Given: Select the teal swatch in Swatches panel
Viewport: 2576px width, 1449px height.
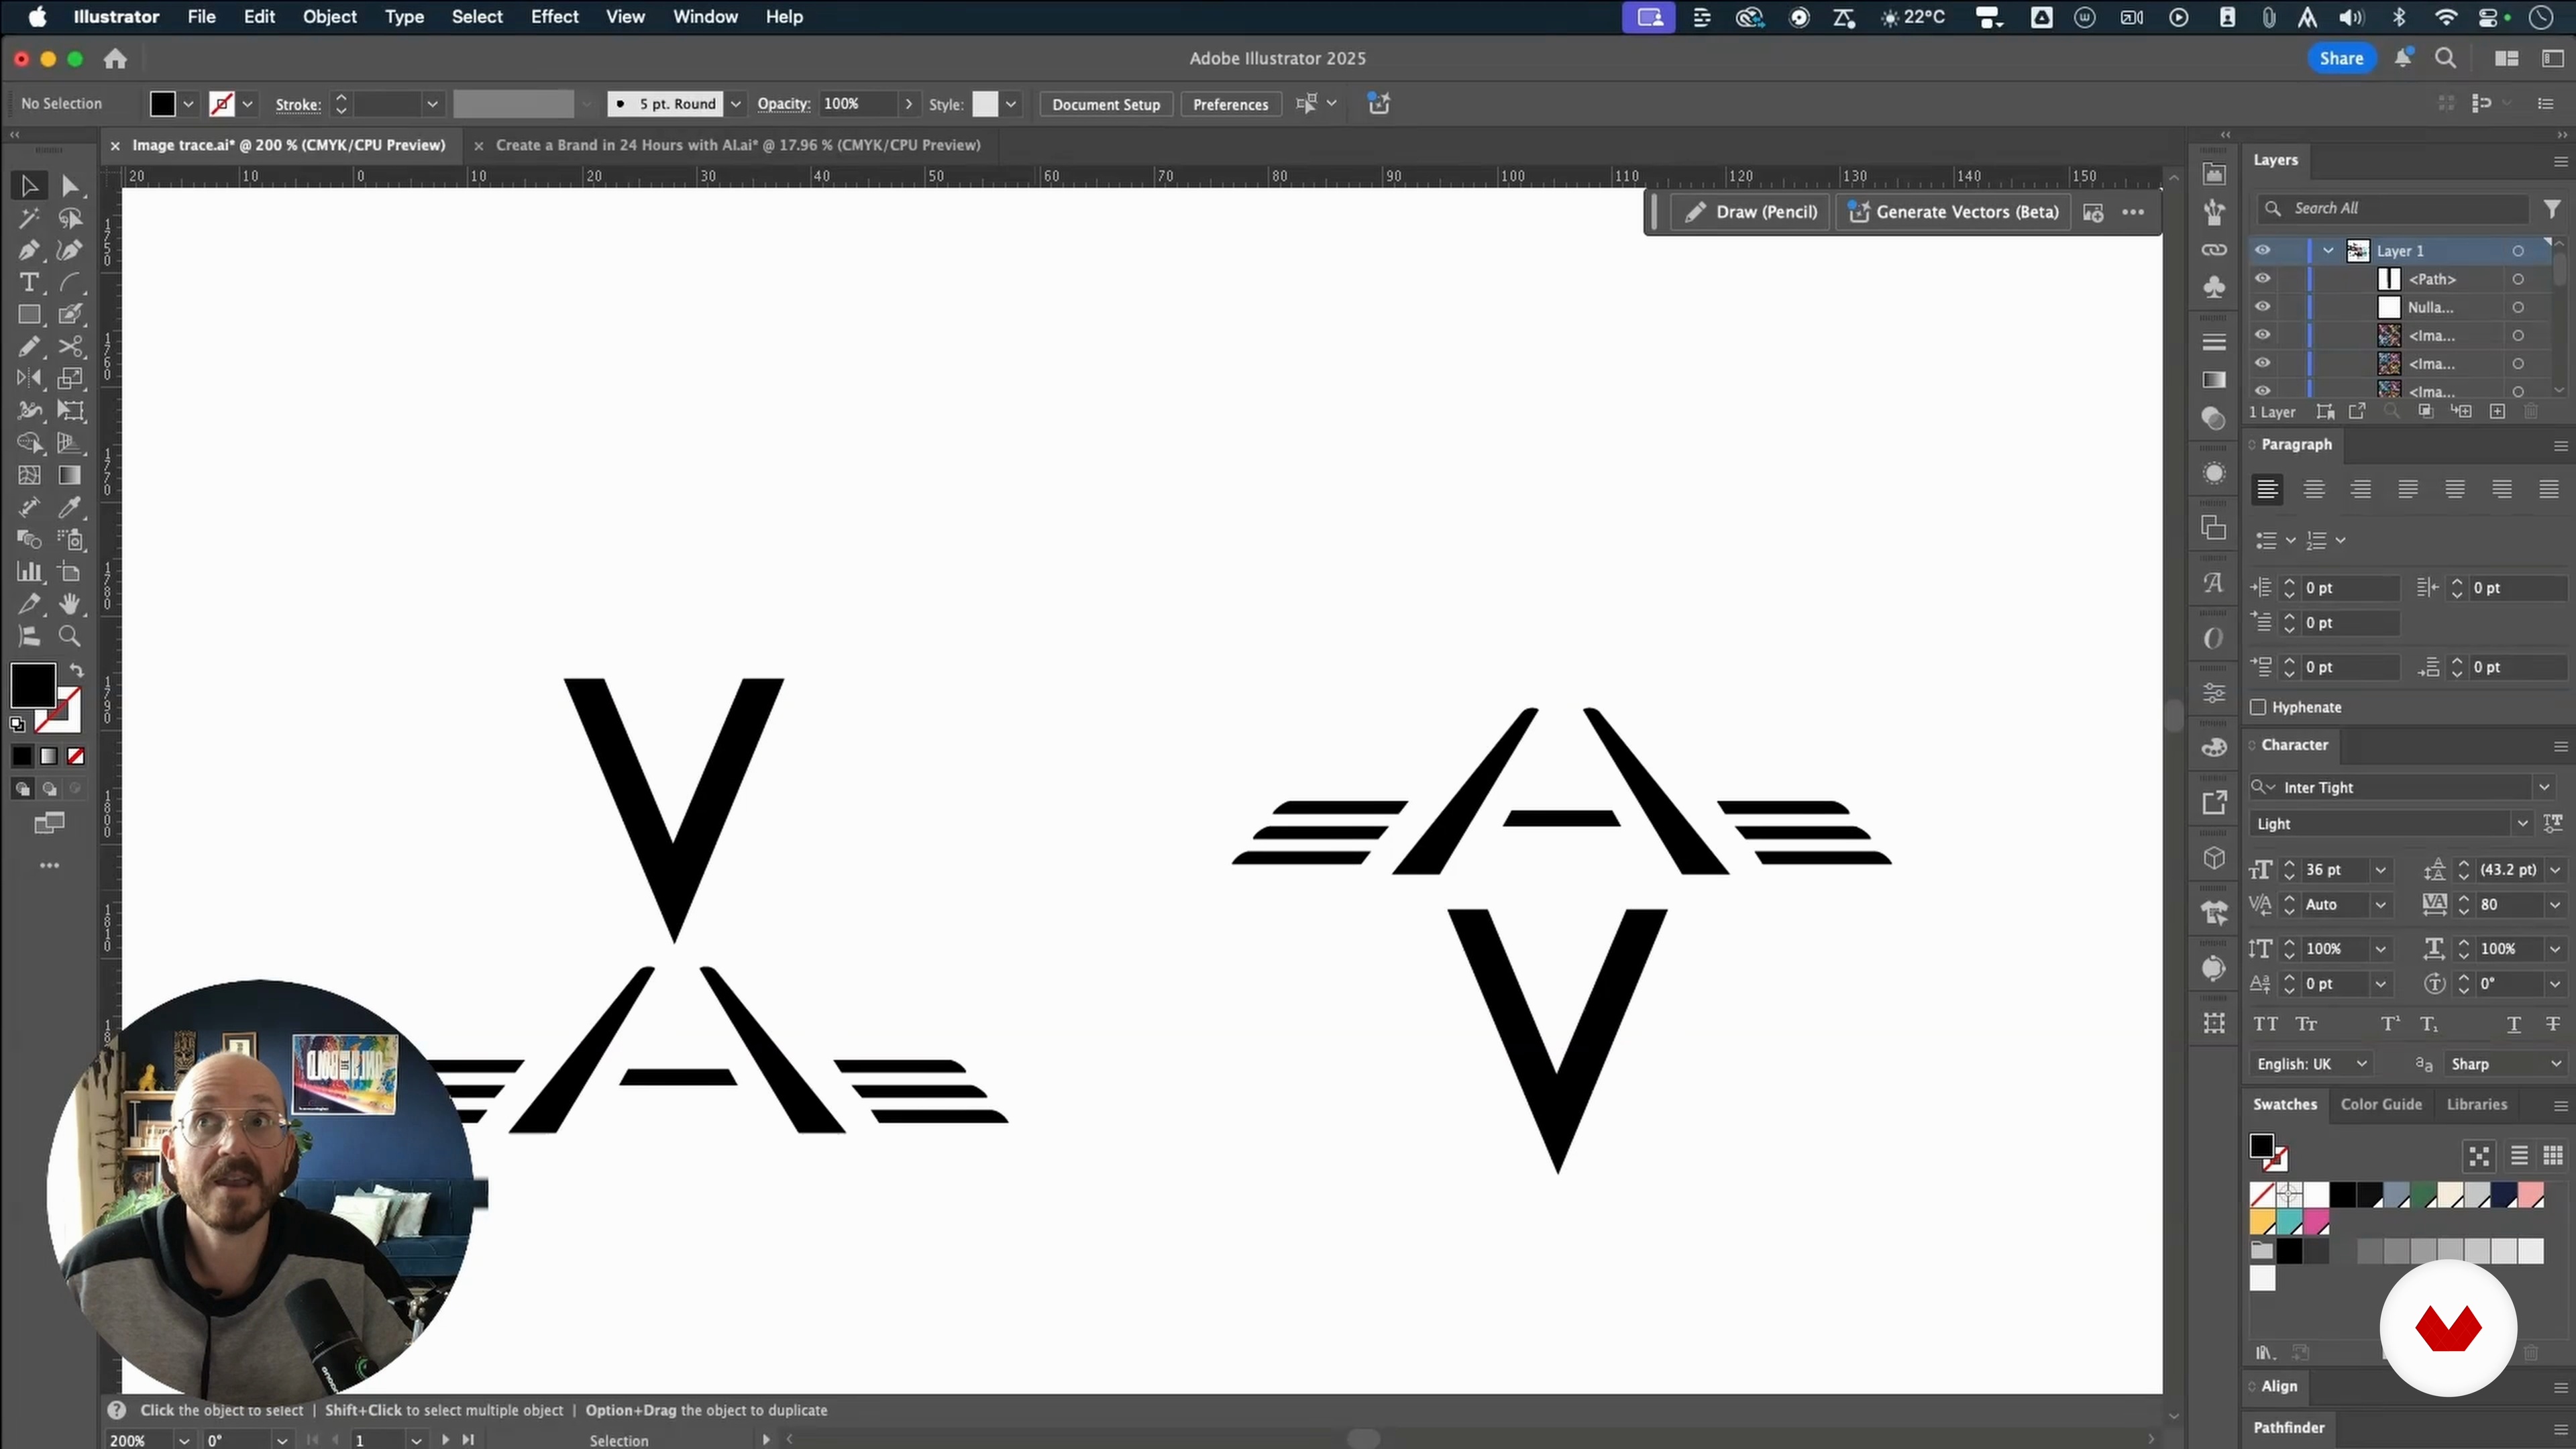Looking at the screenshot, I should (2290, 1222).
